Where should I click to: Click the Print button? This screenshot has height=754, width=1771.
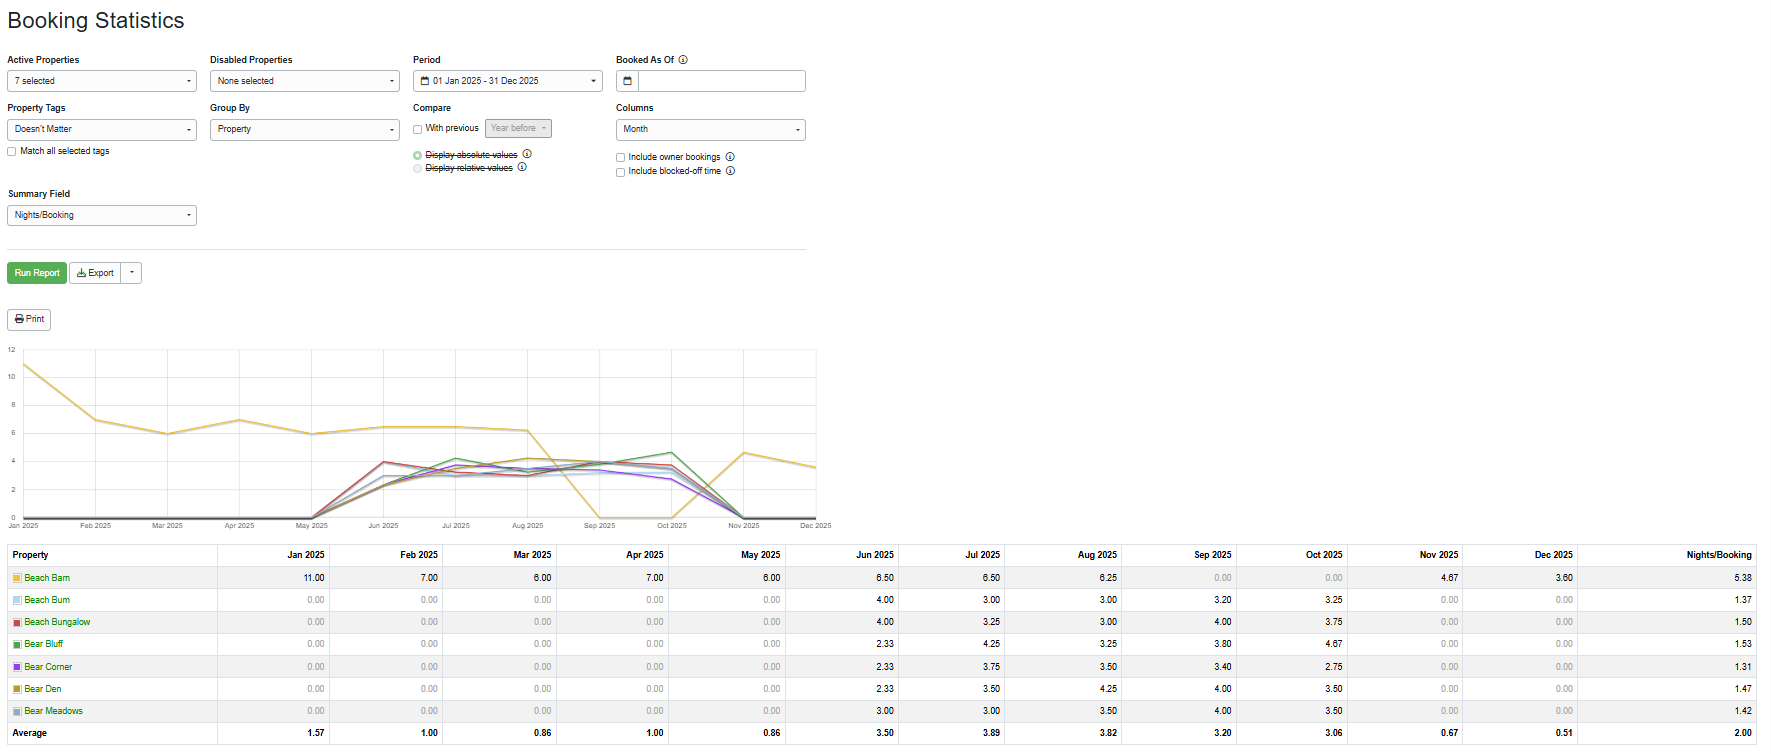[x=29, y=319]
